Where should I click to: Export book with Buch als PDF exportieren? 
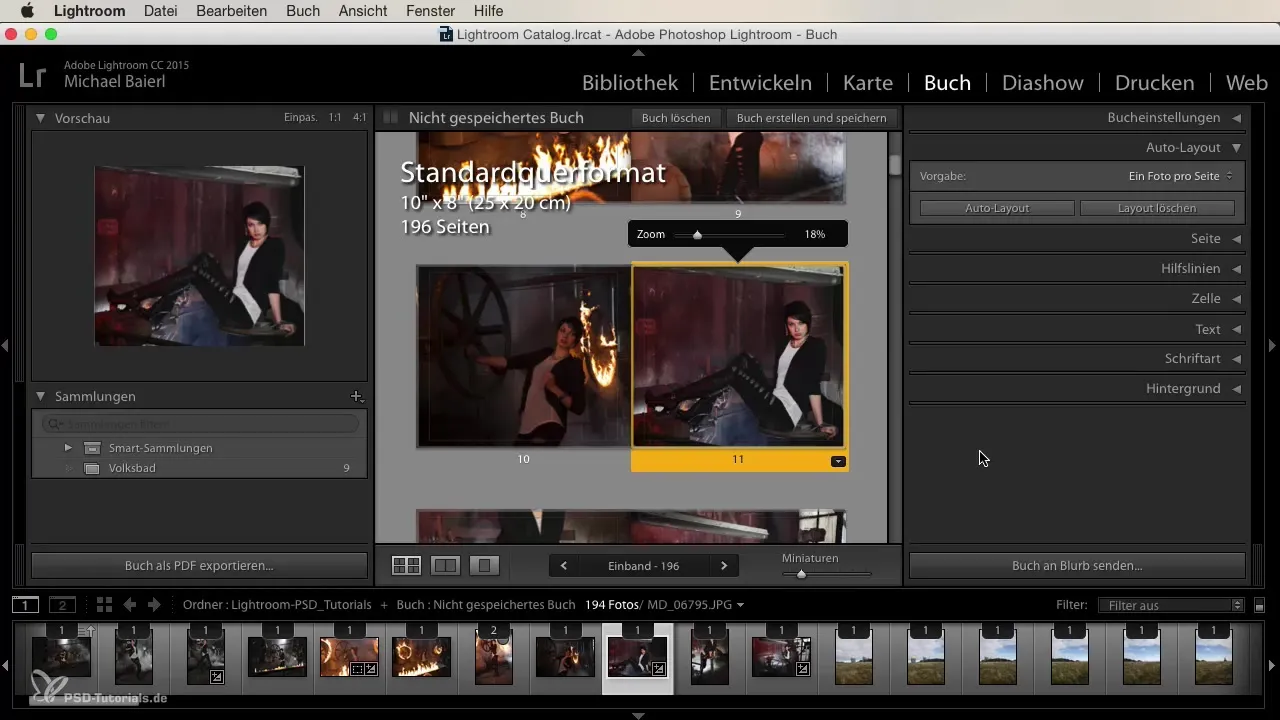click(x=199, y=566)
